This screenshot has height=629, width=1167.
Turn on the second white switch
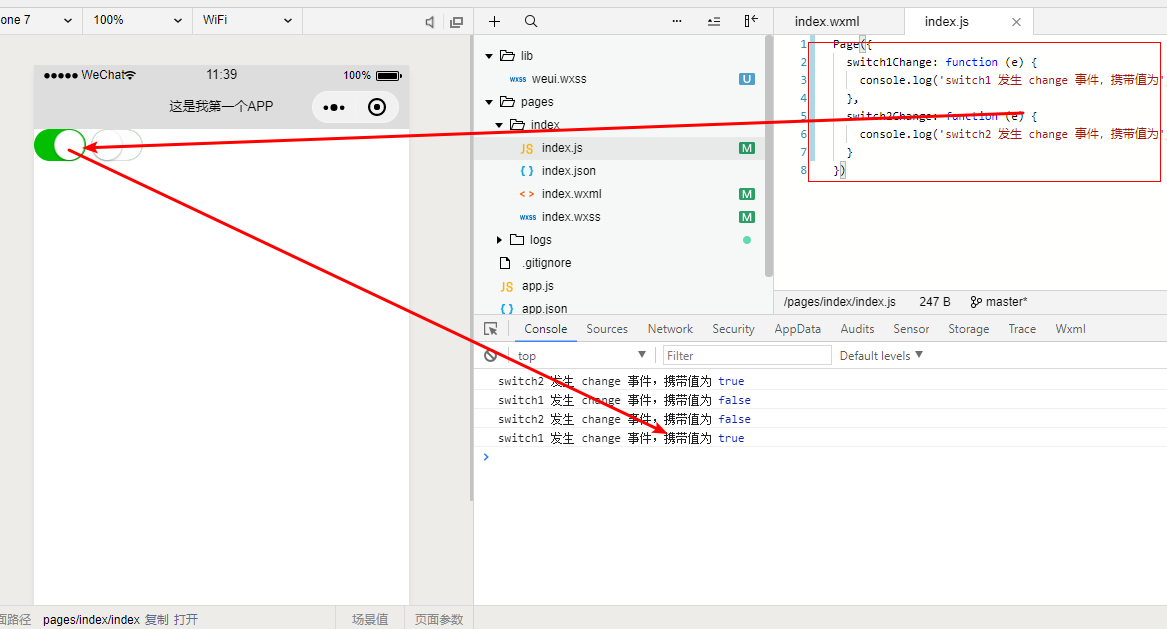[x=116, y=145]
